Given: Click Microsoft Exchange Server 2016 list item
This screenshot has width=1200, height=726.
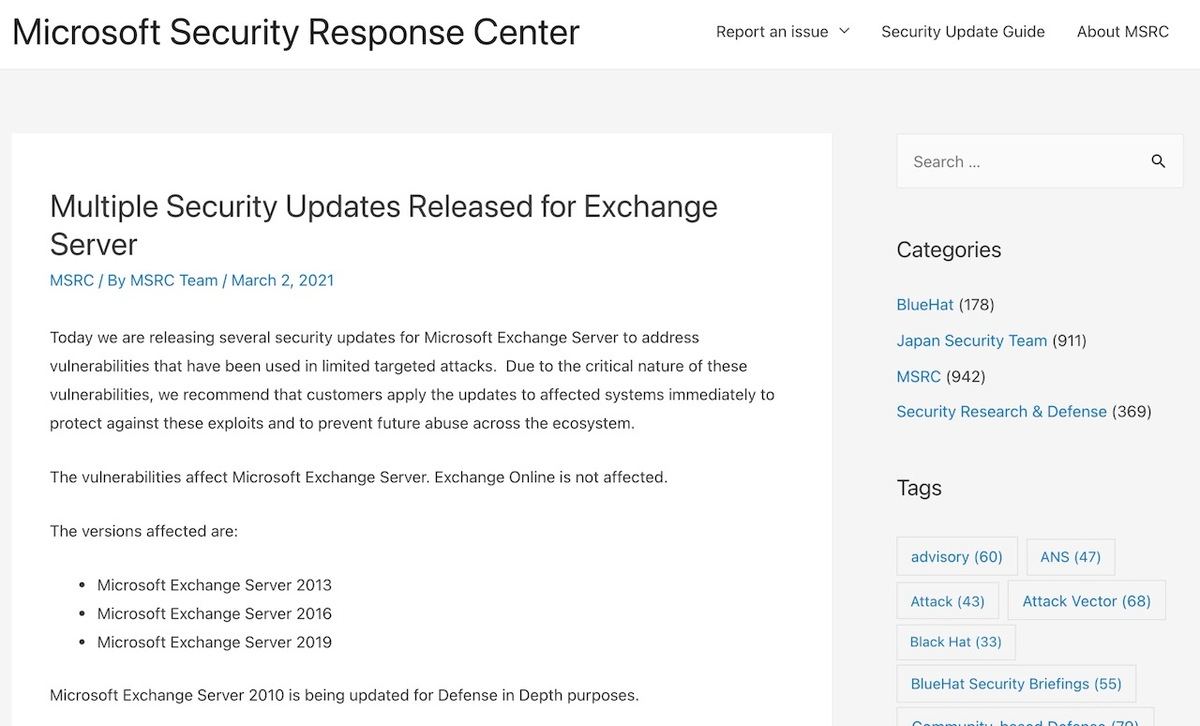Looking at the screenshot, I should pyautogui.click(x=214, y=613).
